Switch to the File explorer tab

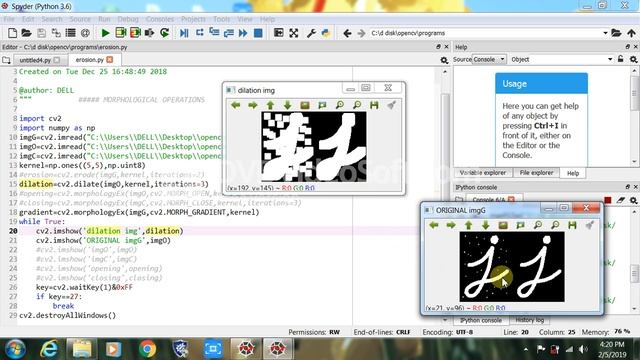click(x=536, y=173)
